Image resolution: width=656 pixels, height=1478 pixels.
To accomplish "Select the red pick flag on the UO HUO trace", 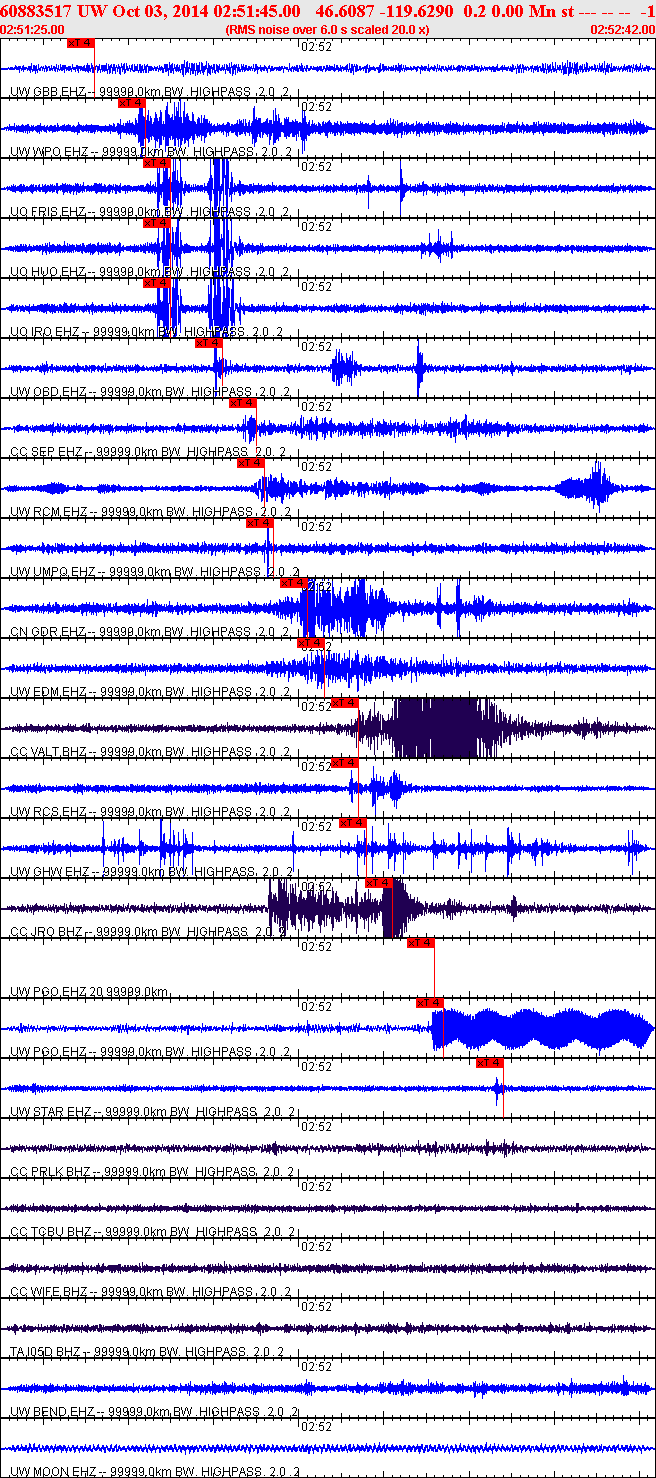I will [157, 223].
